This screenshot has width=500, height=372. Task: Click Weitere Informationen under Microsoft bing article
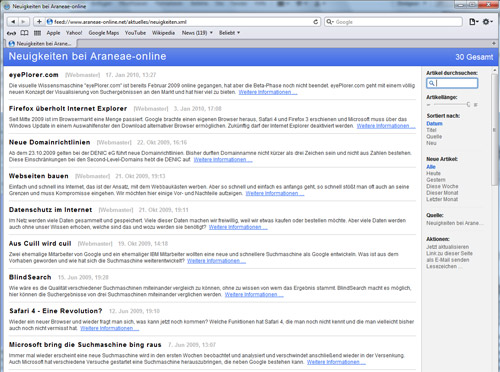click(336, 362)
